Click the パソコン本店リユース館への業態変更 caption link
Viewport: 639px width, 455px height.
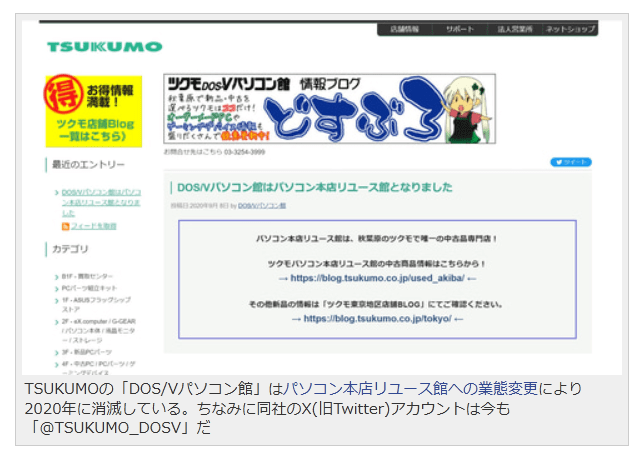412,388
